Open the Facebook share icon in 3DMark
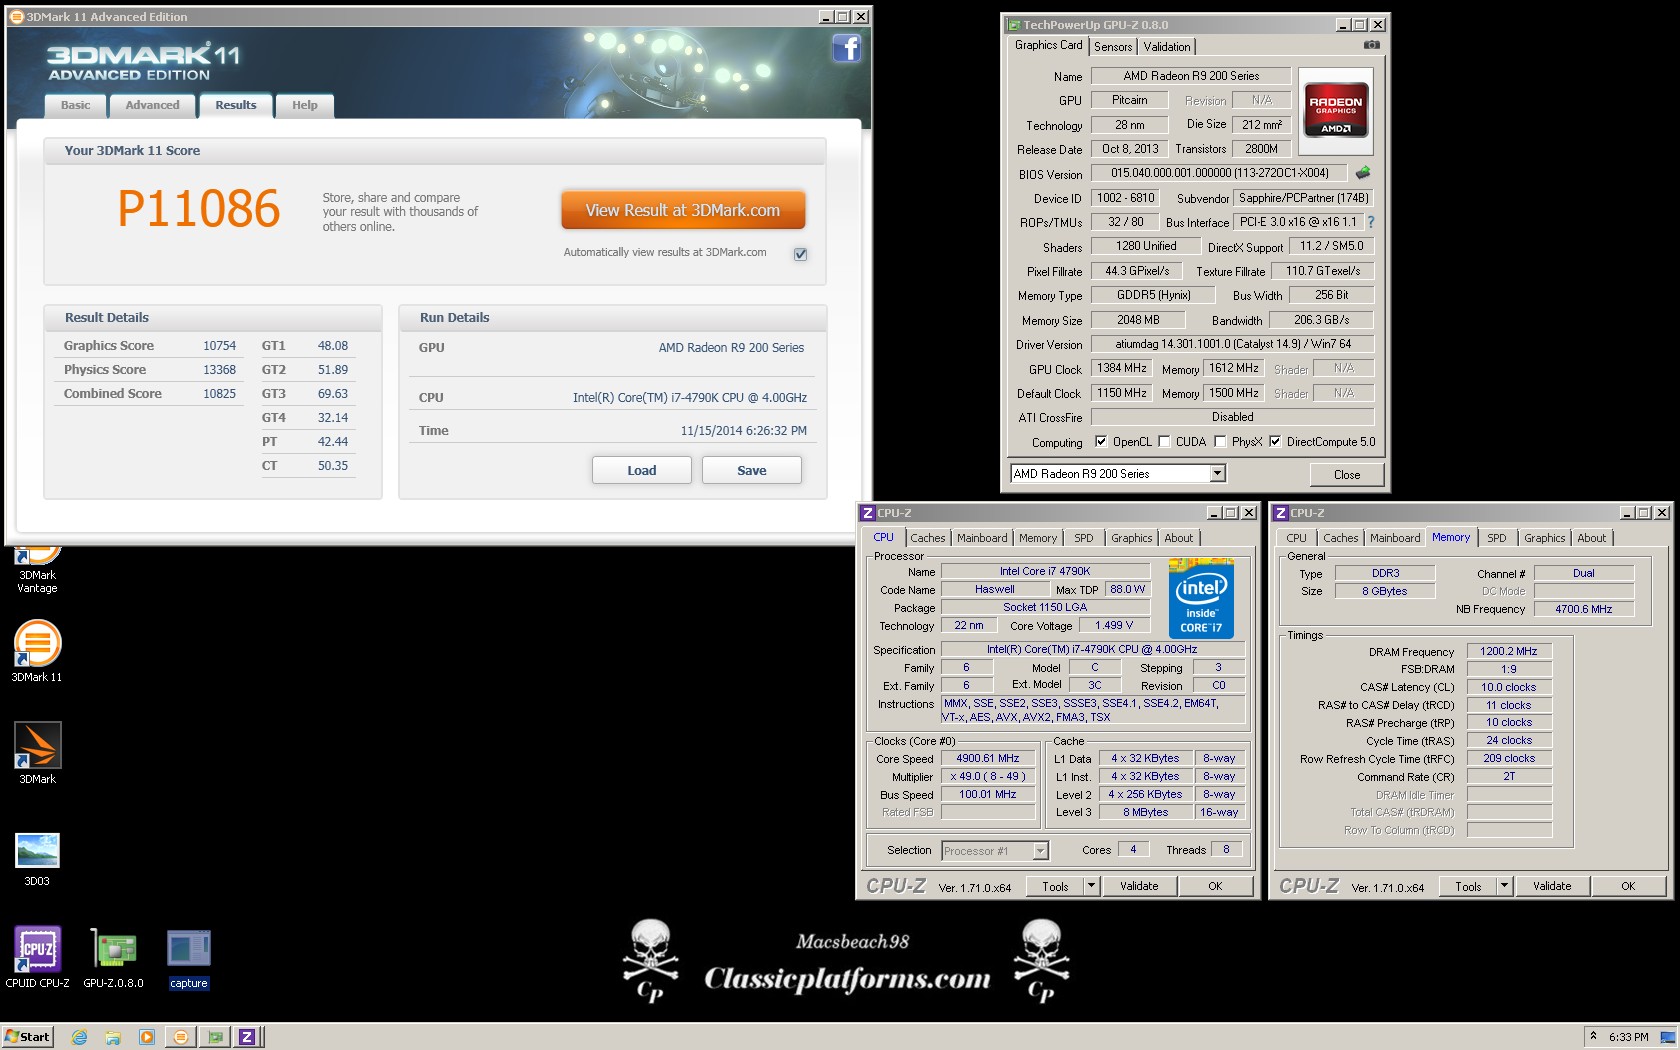1680x1050 pixels. (846, 48)
